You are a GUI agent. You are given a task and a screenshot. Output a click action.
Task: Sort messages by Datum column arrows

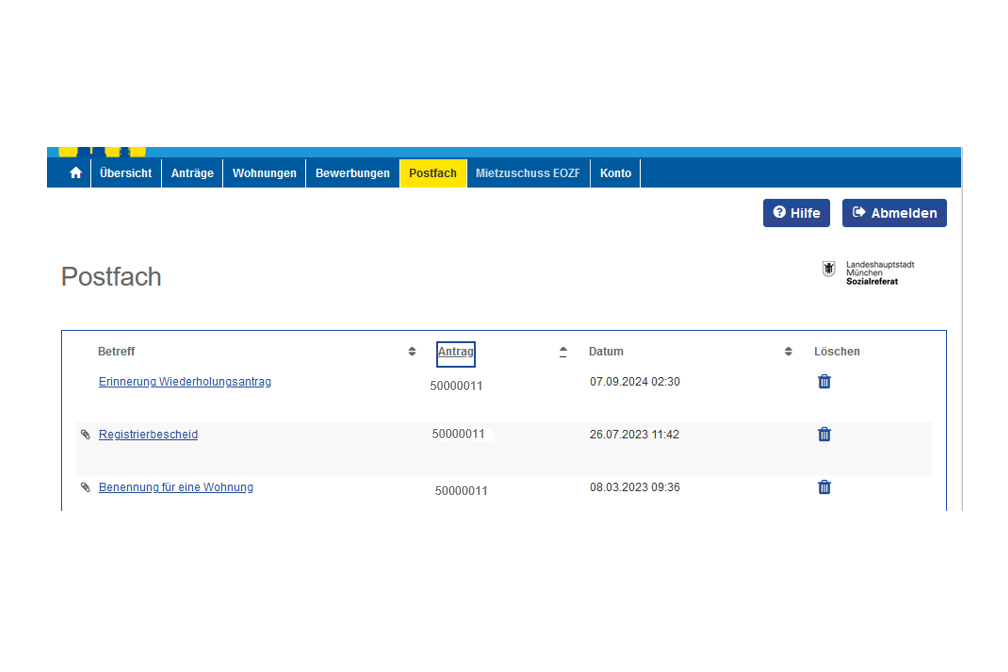[788, 352]
